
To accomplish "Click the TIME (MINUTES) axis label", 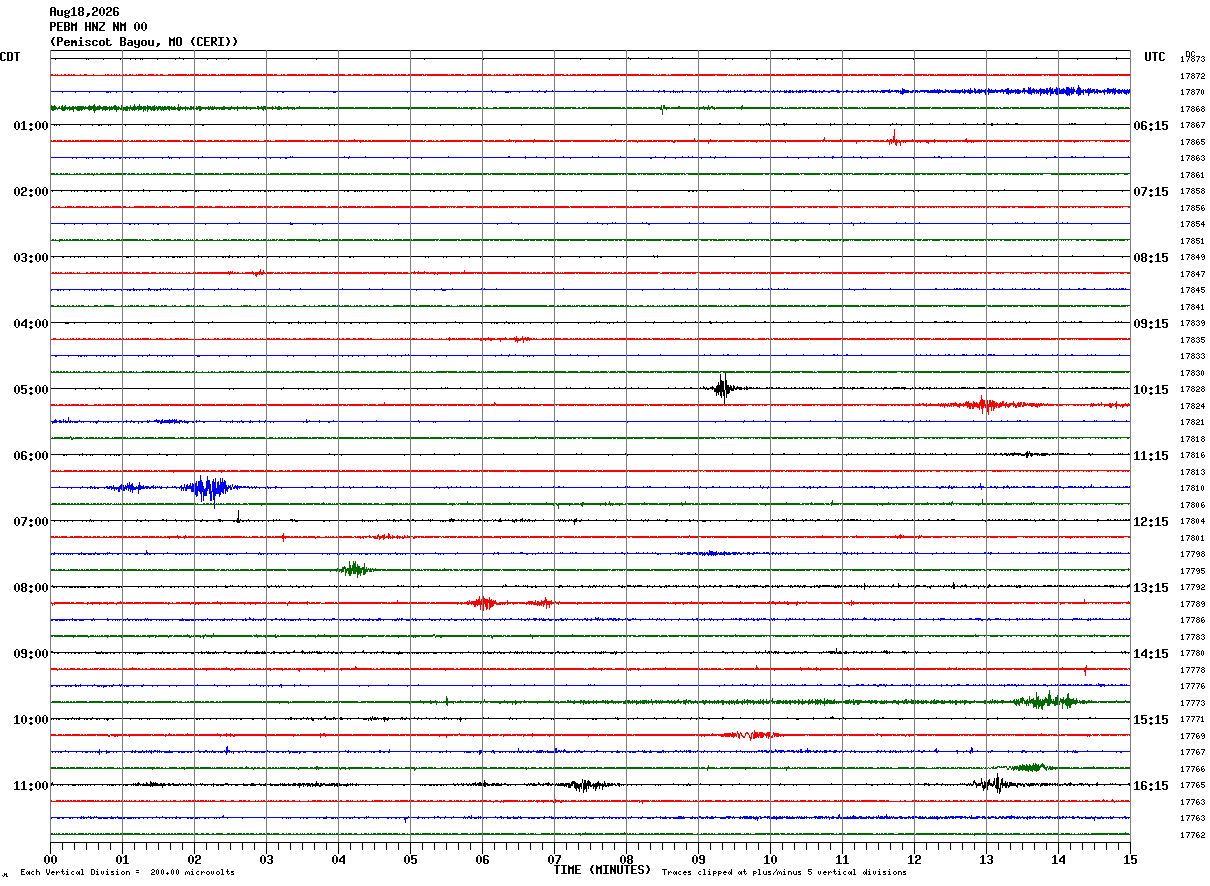I will (602, 870).
